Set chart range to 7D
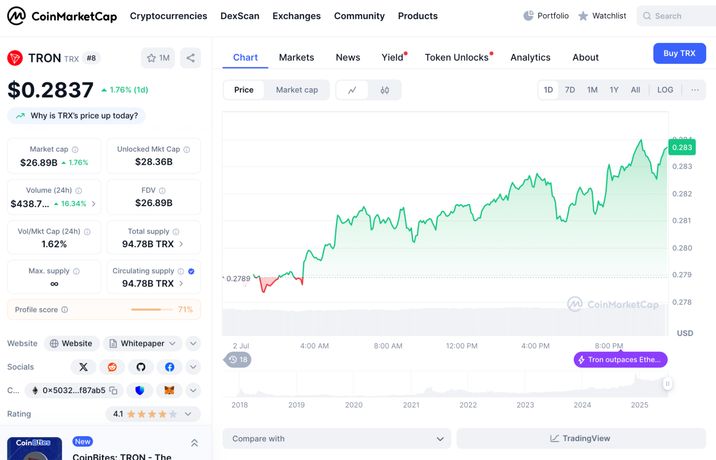The image size is (716, 460). (570, 90)
